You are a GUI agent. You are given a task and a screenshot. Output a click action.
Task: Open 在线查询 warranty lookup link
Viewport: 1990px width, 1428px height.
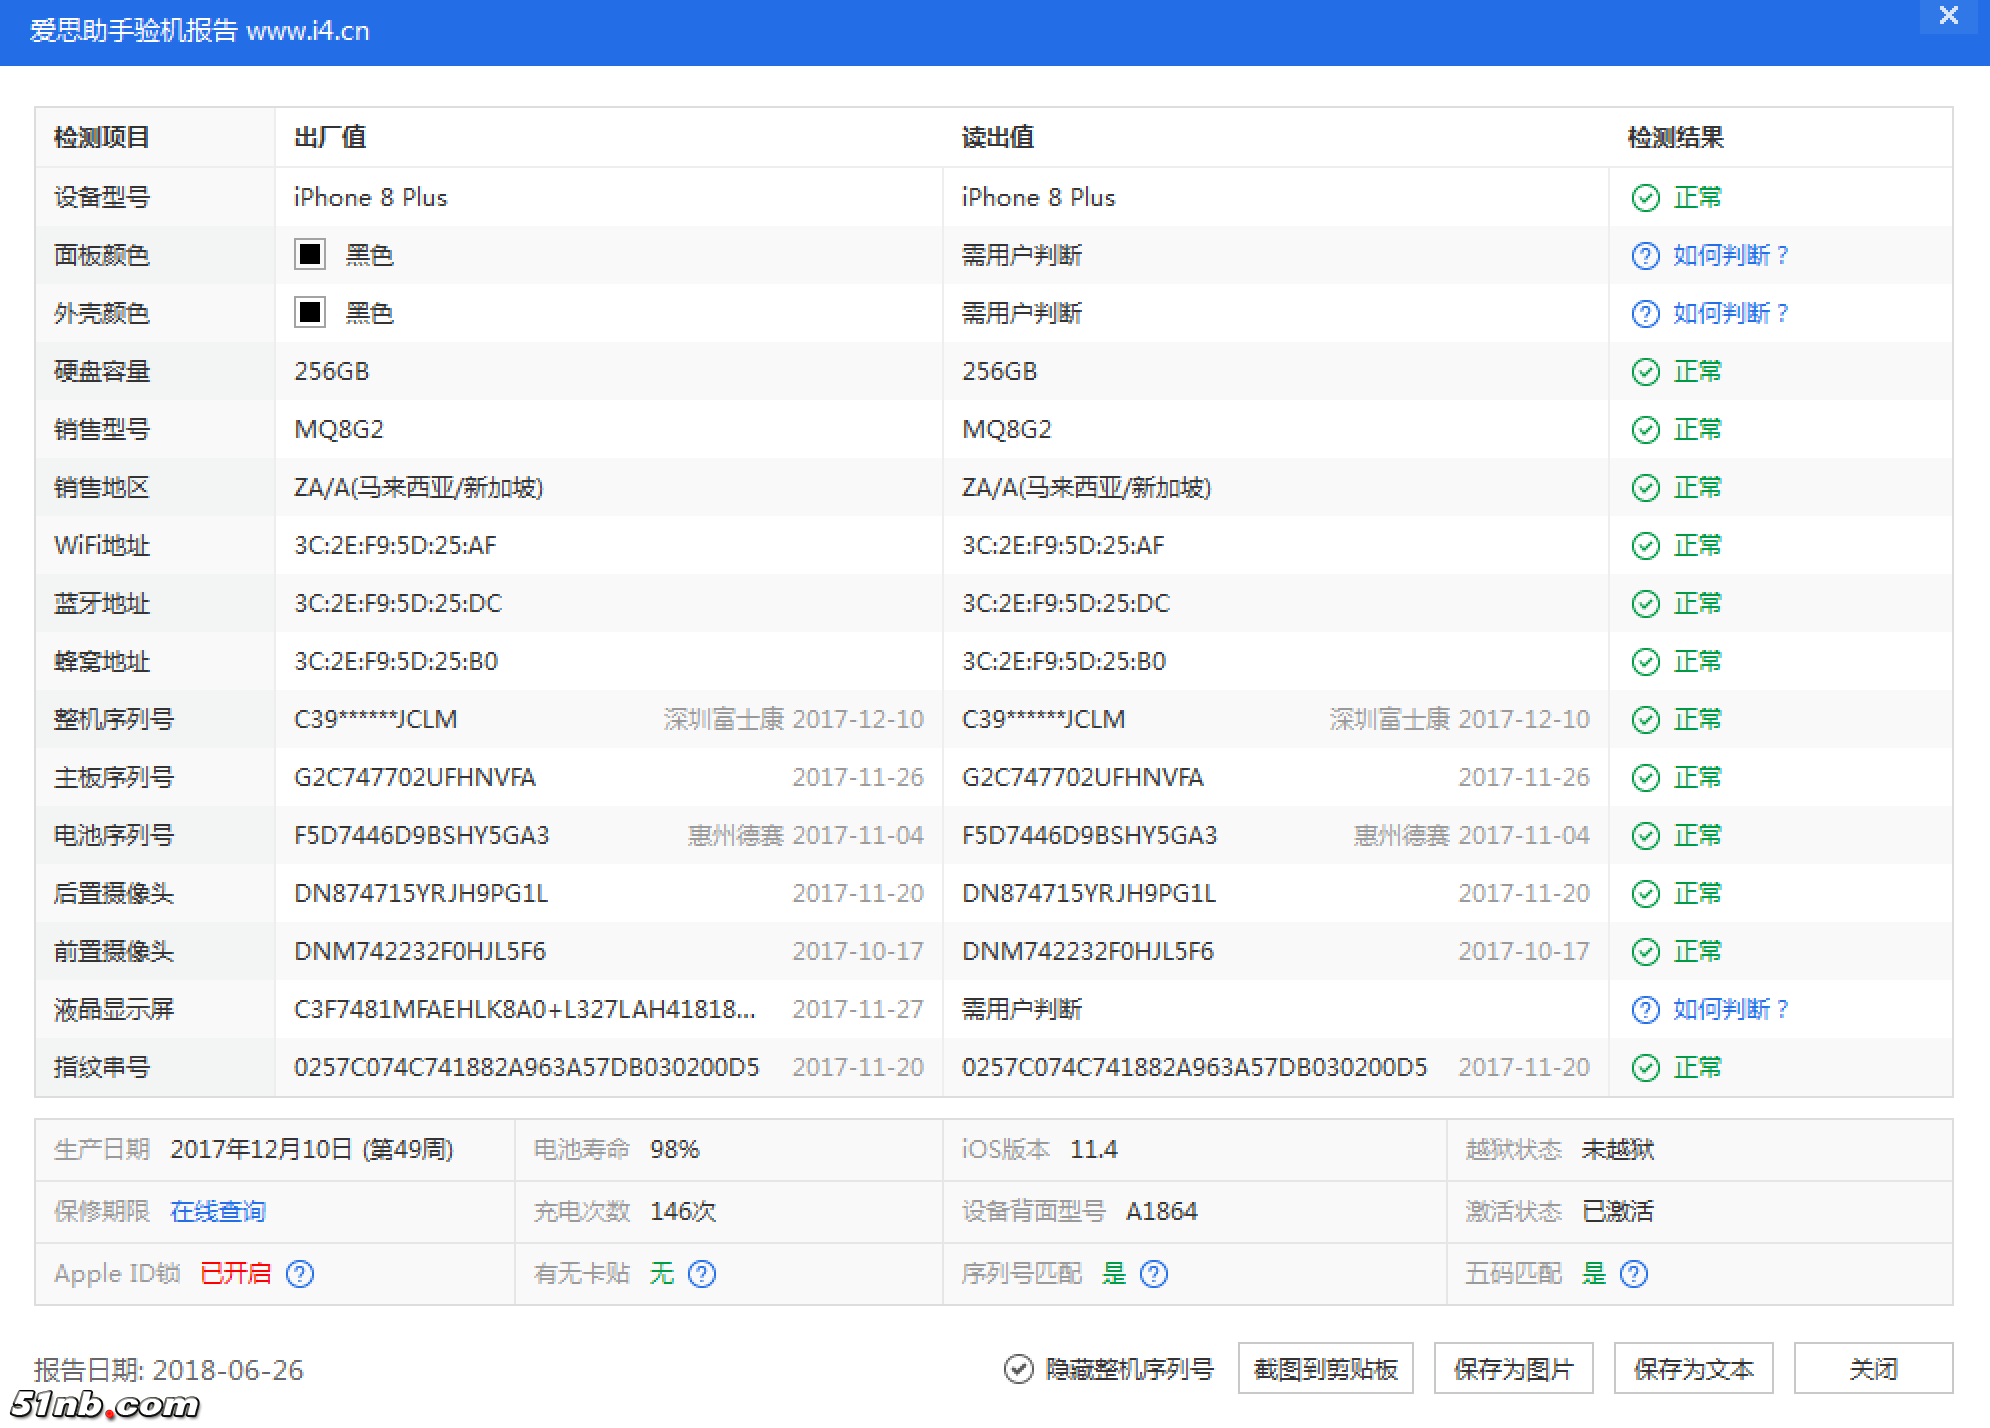[218, 1211]
